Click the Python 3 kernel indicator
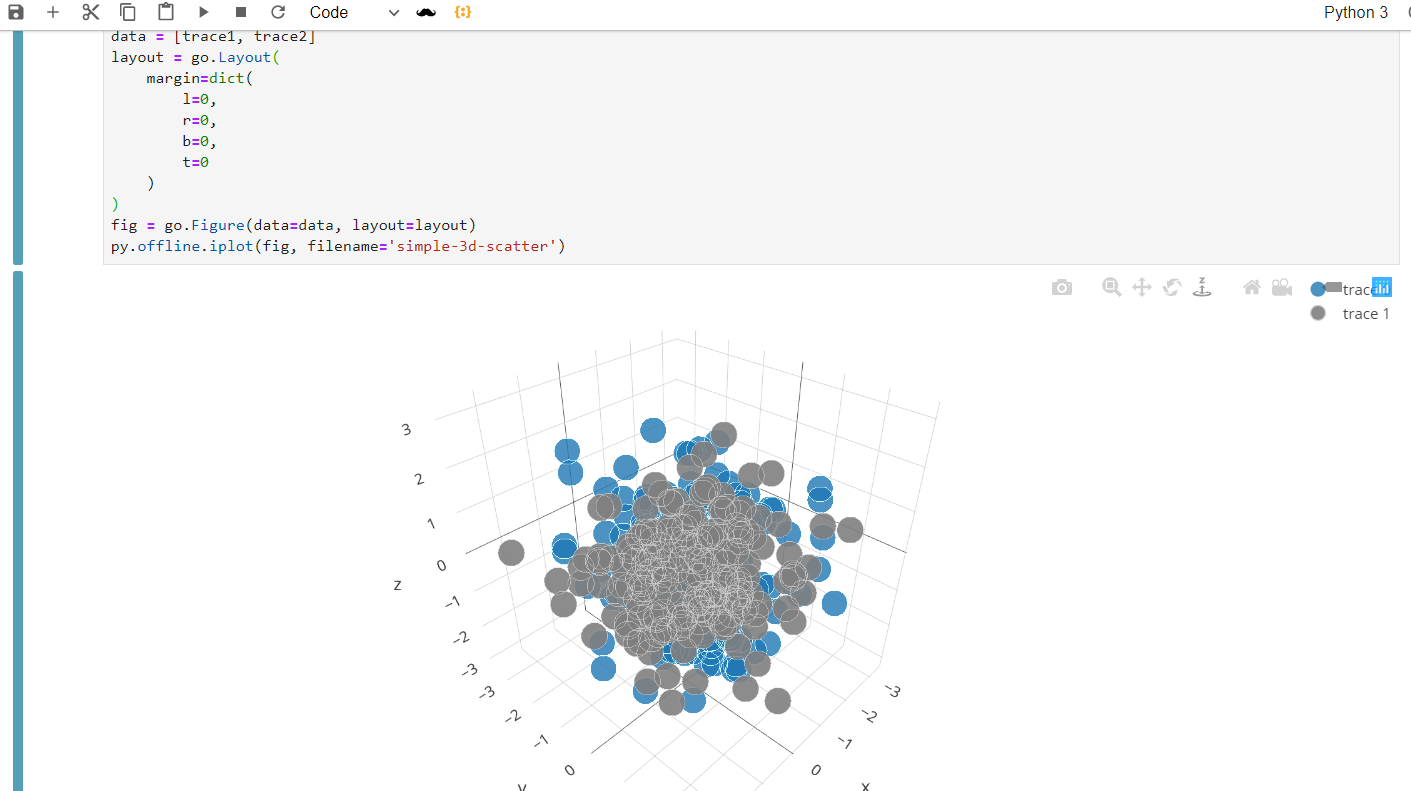Image resolution: width=1411 pixels, height=791 pixels. pos(1355,12)
